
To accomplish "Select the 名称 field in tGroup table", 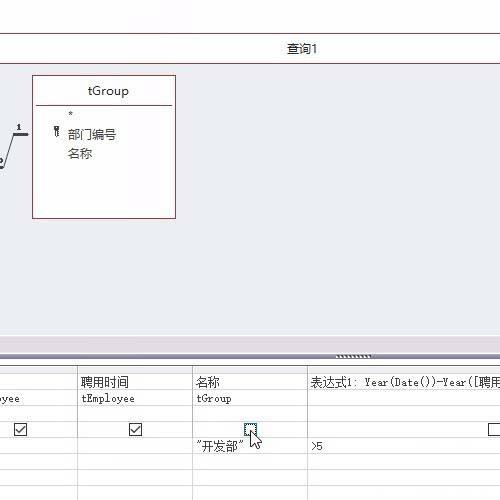I will click(x=80, y=154).
